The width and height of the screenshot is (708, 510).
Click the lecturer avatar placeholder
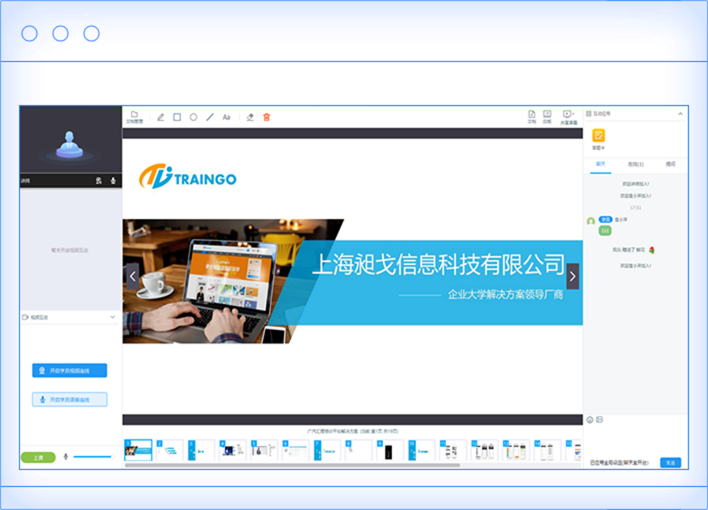[70, 145]
